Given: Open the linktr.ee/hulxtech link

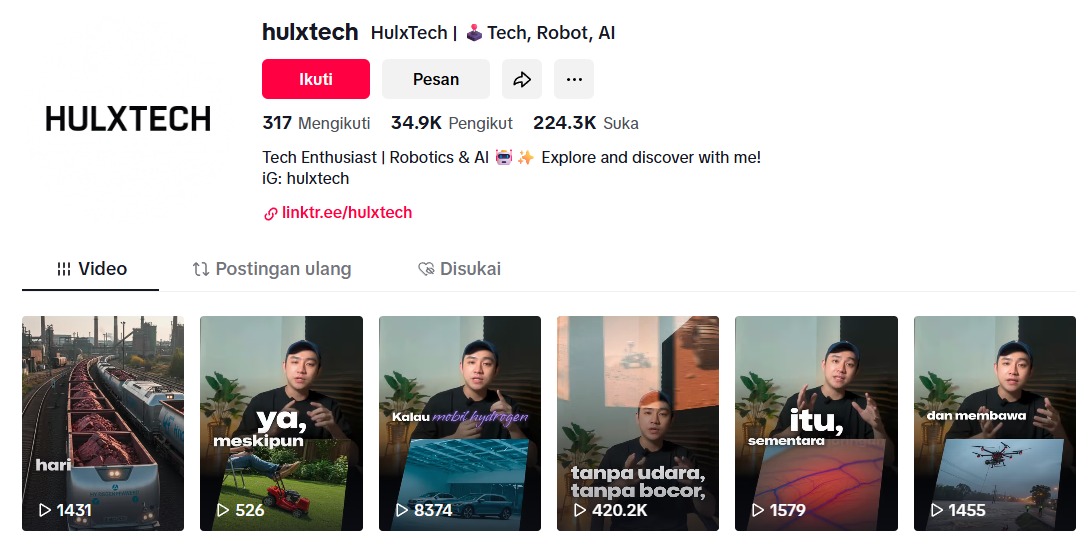Looking at the screenshot, I should [x=347, y=213].
